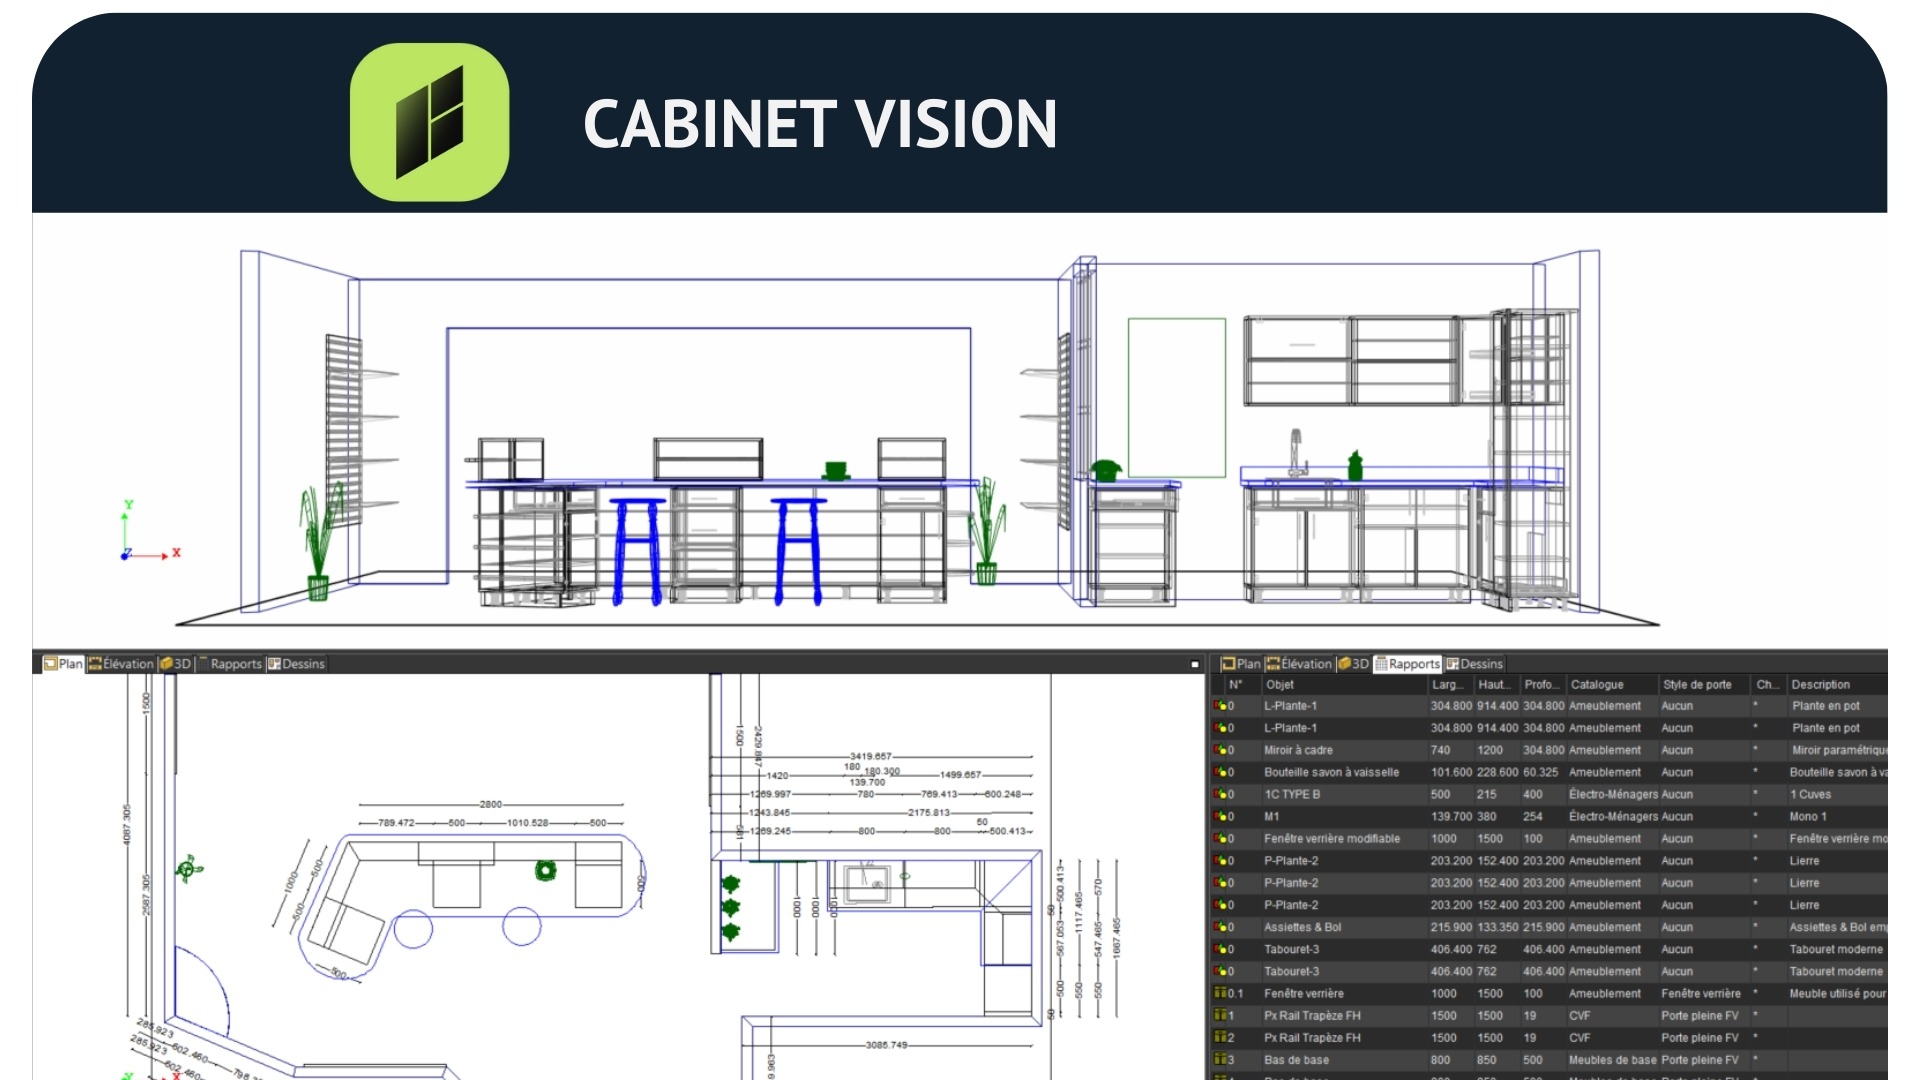Image resolution: width=1920 pixels, height=1080 pixels.
Task: Click row icon of Bouteille savon à vaisselle
Action: click(1220, 772)
